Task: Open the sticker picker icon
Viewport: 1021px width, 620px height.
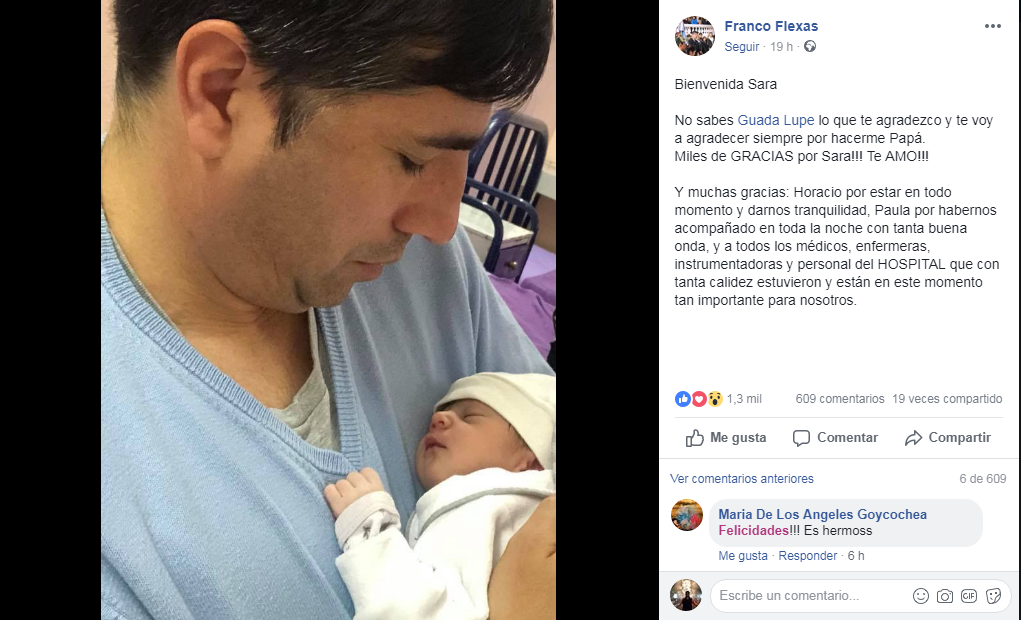Action: 993,595
